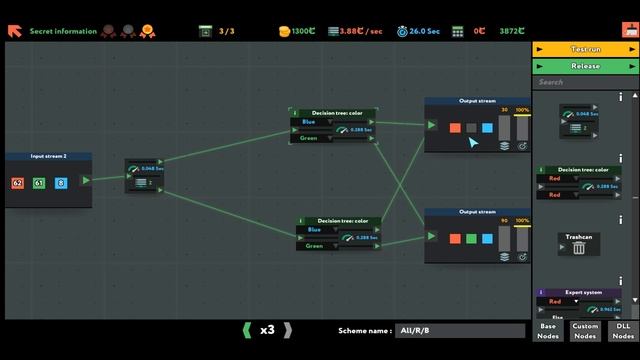Switch to DLL Nodes tab
Viewport: 640px width, 360px height.
coord(623,331)
